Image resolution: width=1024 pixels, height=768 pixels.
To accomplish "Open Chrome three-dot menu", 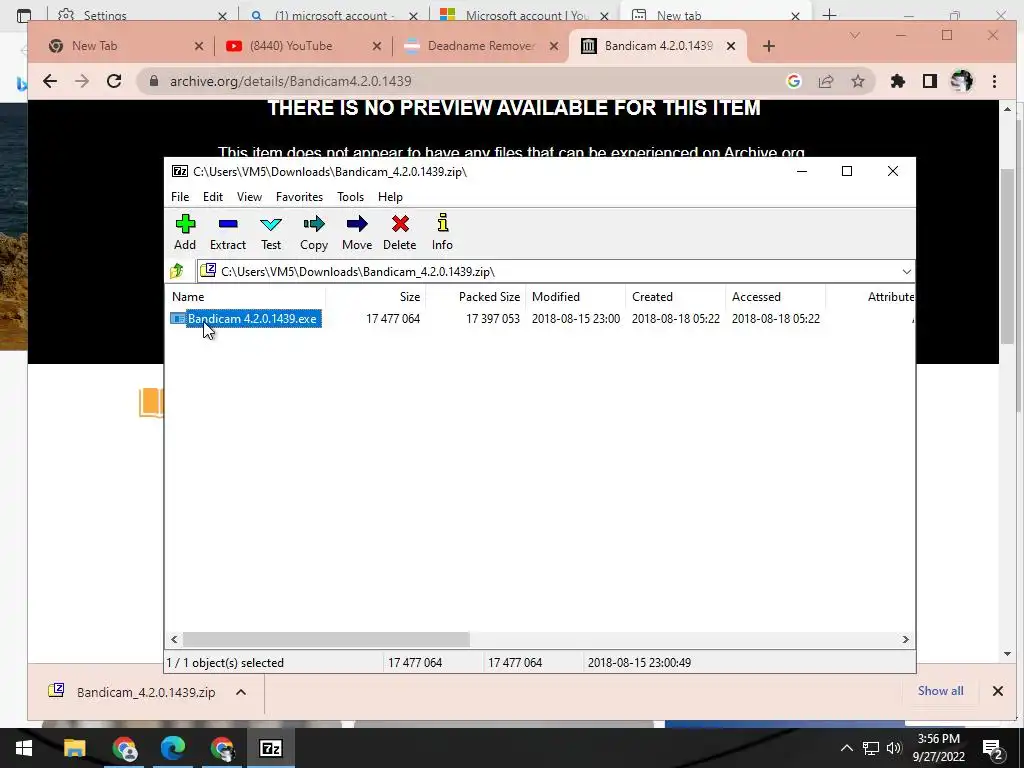I will [x=994, y=81].
